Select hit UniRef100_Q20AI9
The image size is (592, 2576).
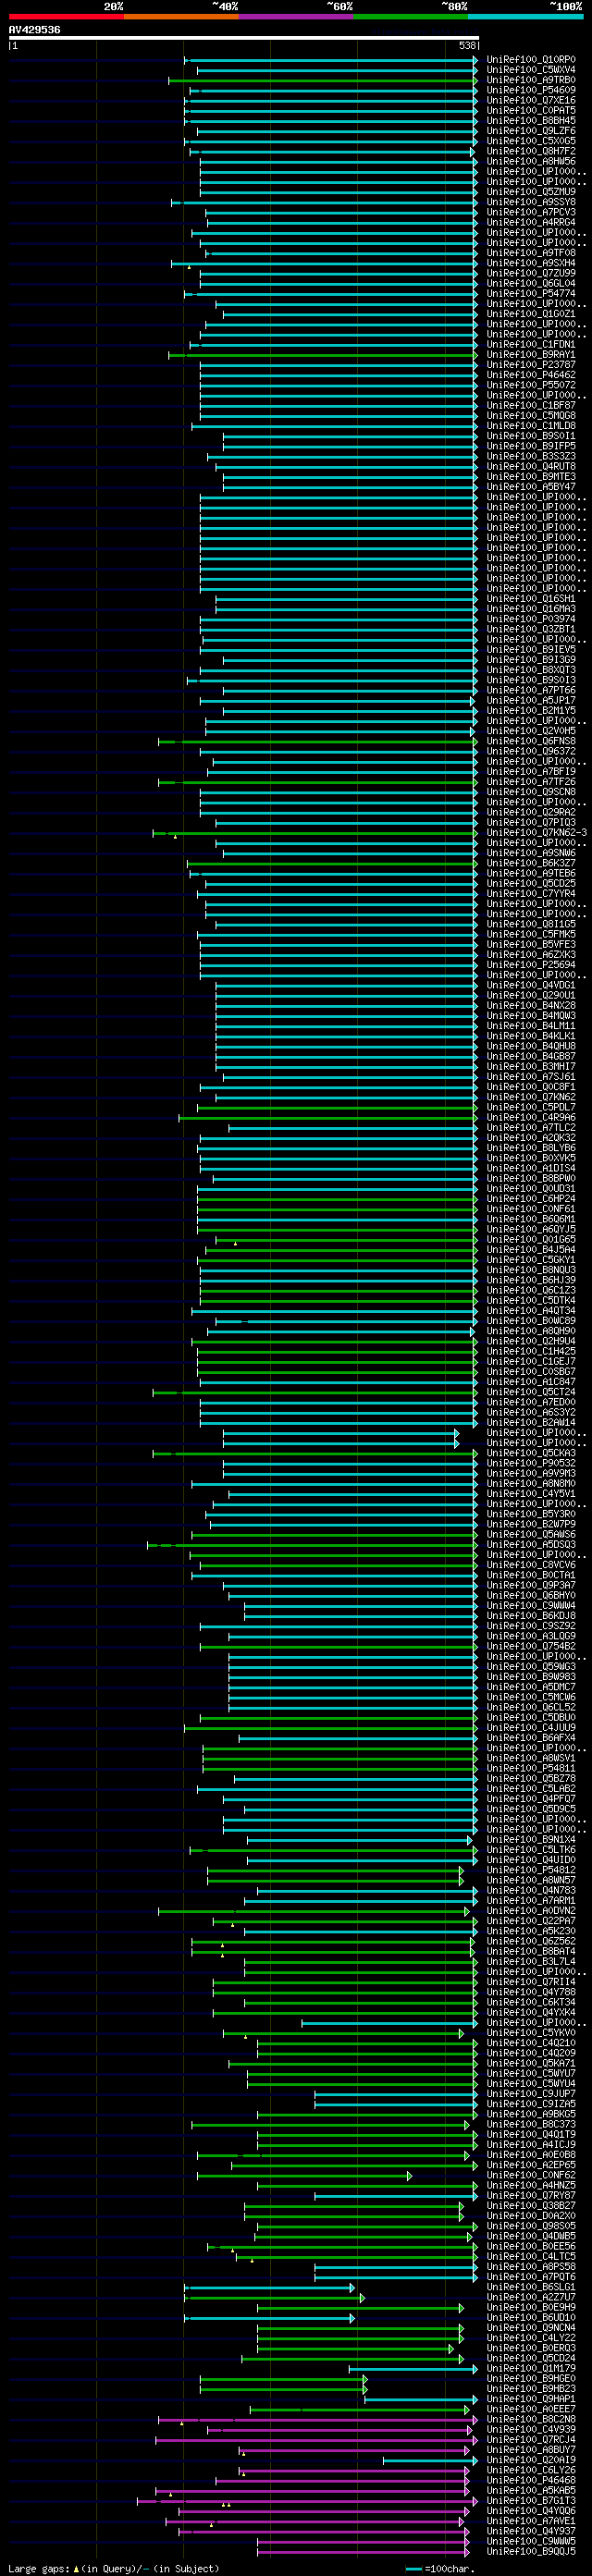[531, 2459]
